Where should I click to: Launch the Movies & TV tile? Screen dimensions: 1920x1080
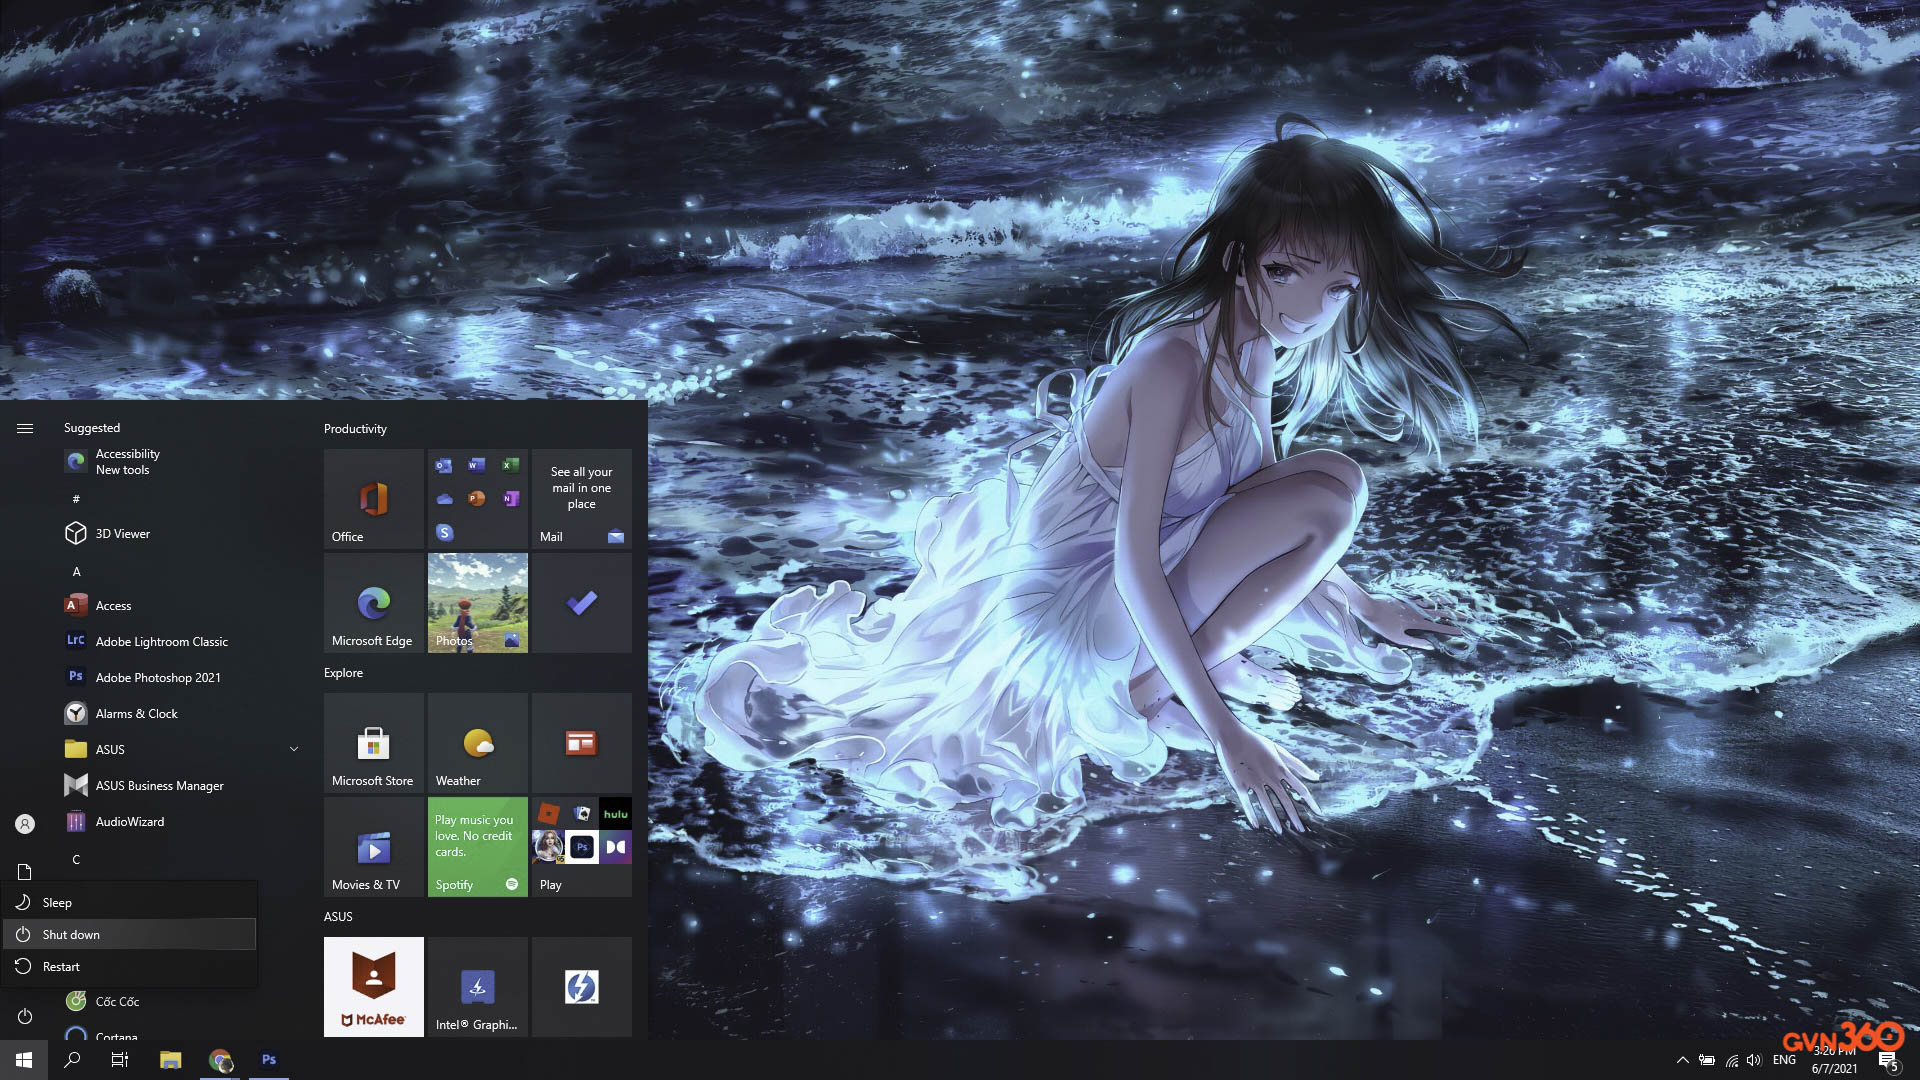[374, 847]
